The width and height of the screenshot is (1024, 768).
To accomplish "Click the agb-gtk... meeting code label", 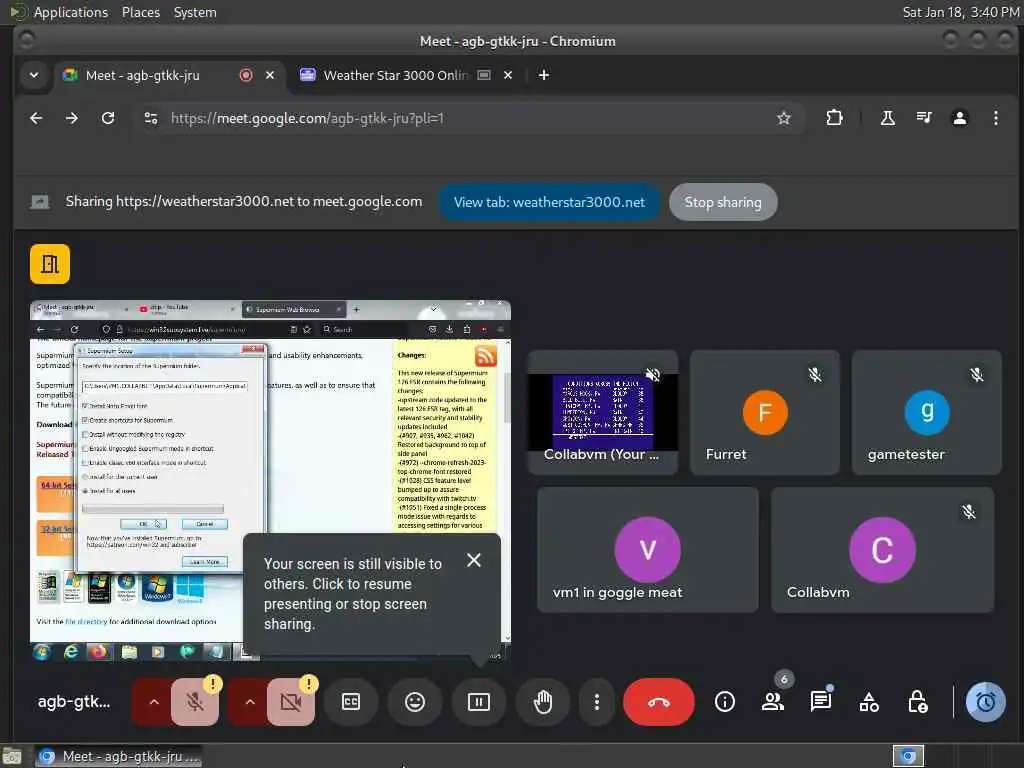I will (74, 702).
